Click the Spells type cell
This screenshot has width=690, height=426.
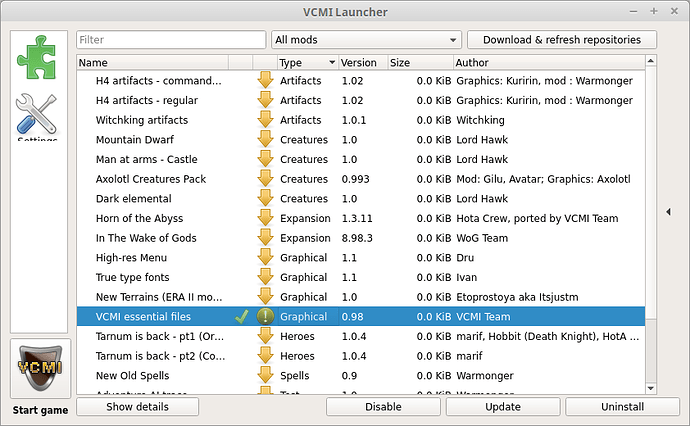[294, 375]
